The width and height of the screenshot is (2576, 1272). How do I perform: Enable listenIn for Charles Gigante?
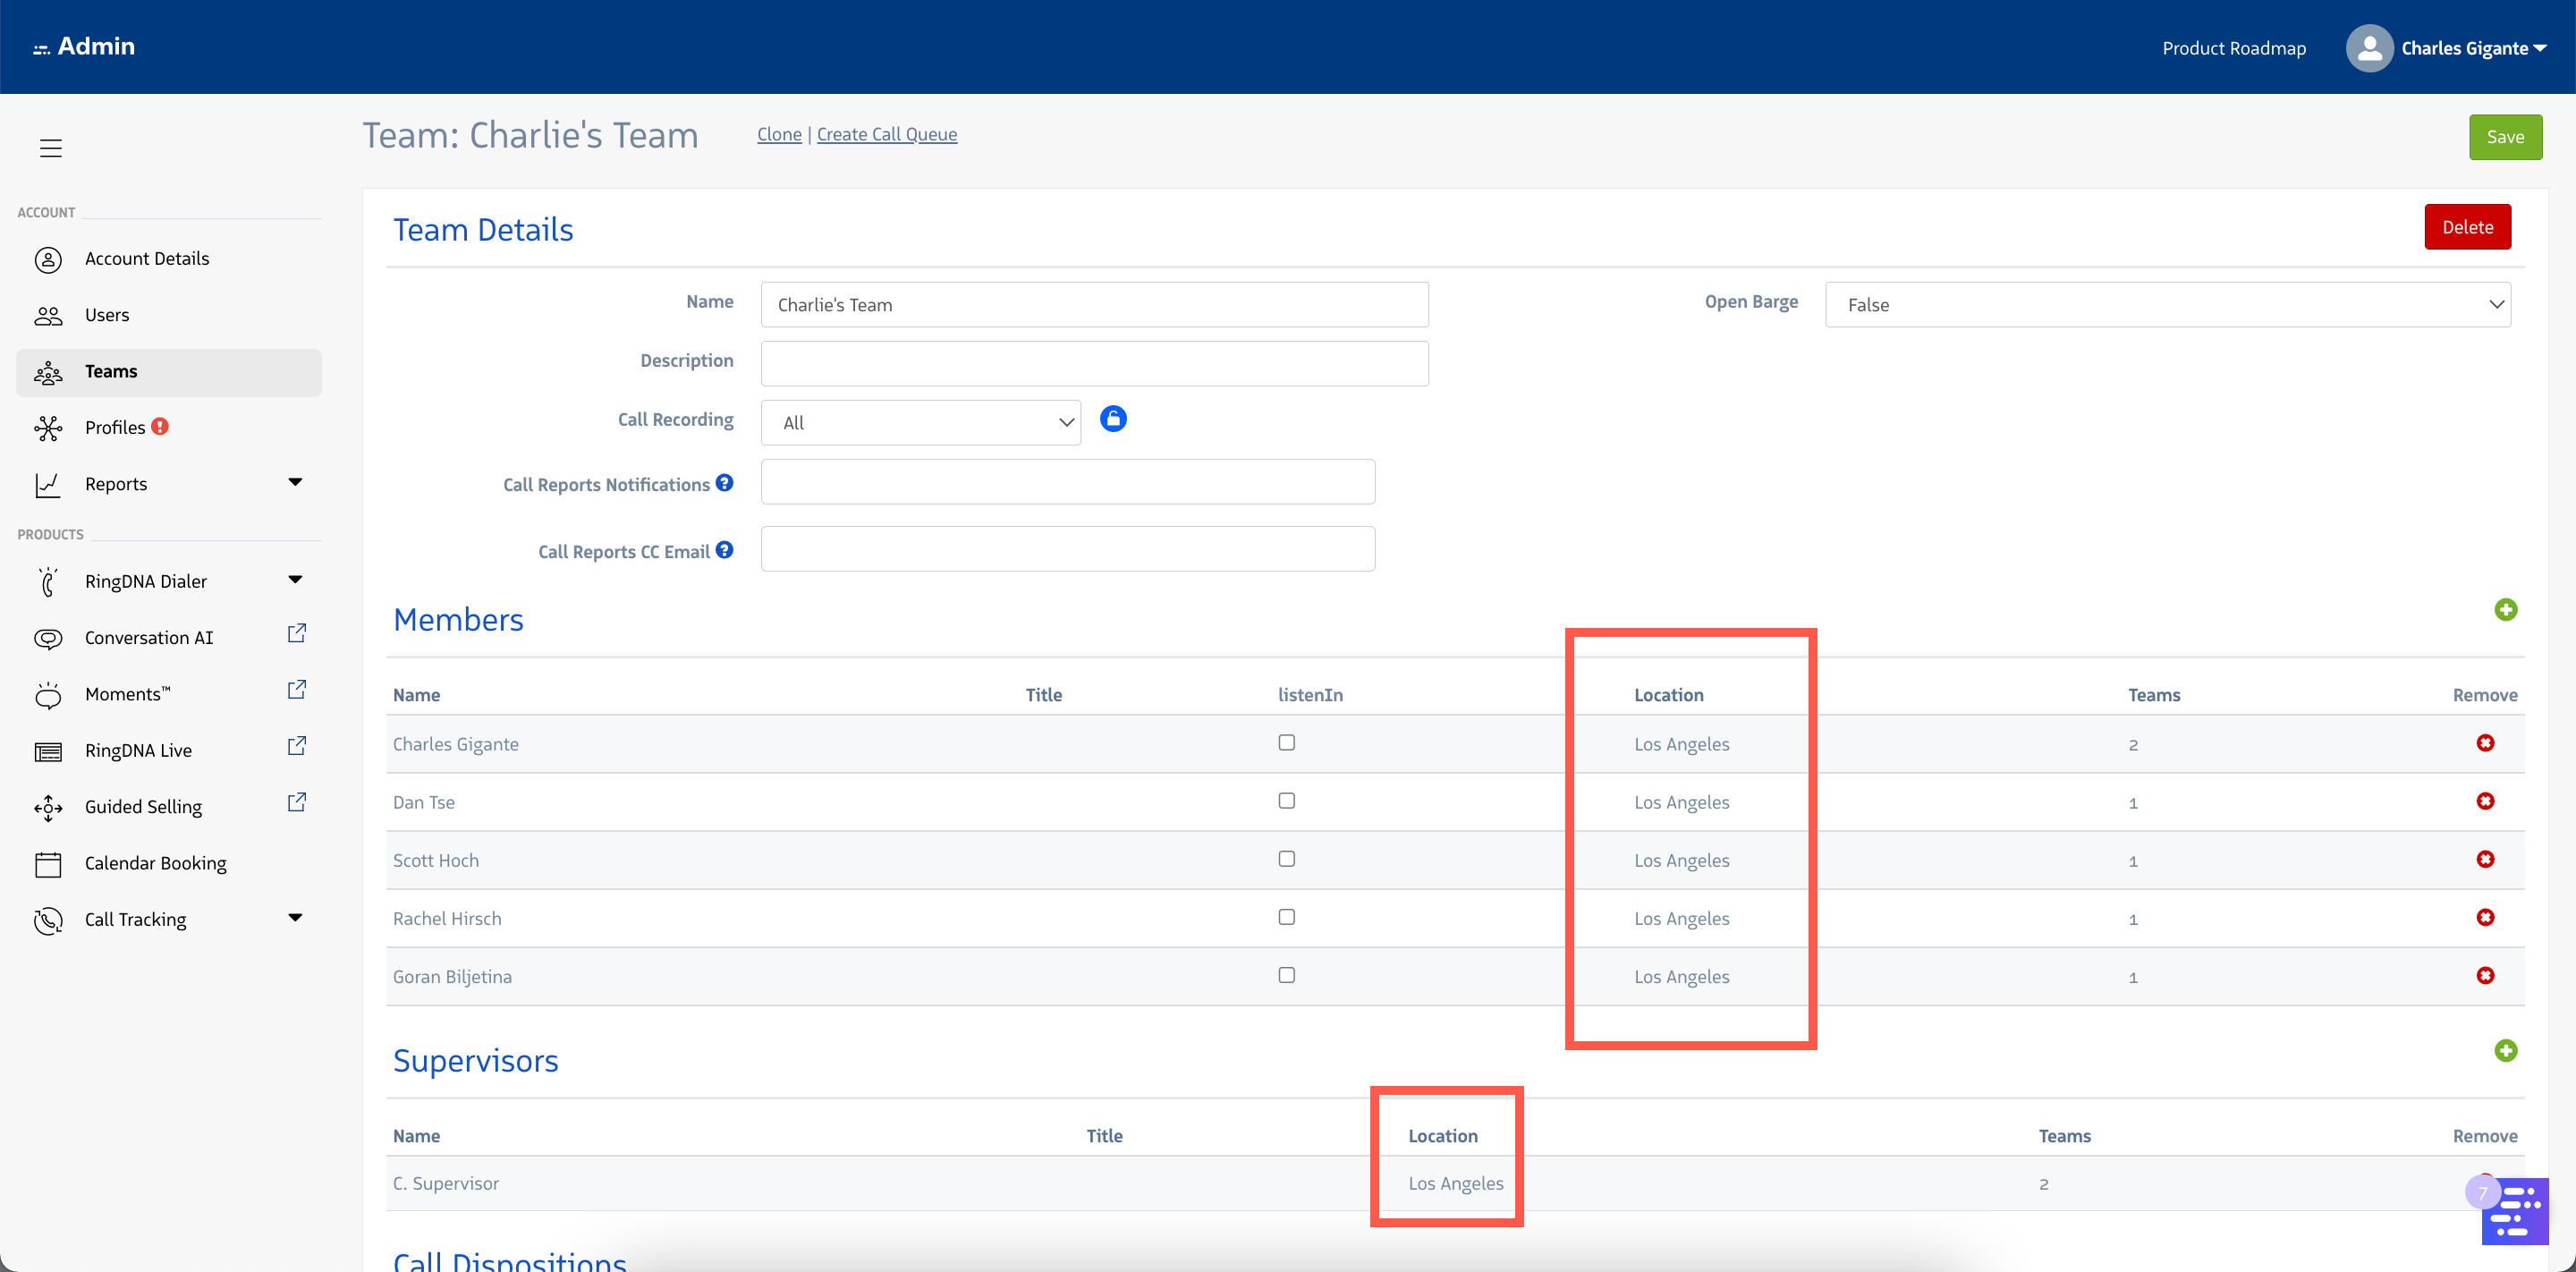(x=1286, y=742)
